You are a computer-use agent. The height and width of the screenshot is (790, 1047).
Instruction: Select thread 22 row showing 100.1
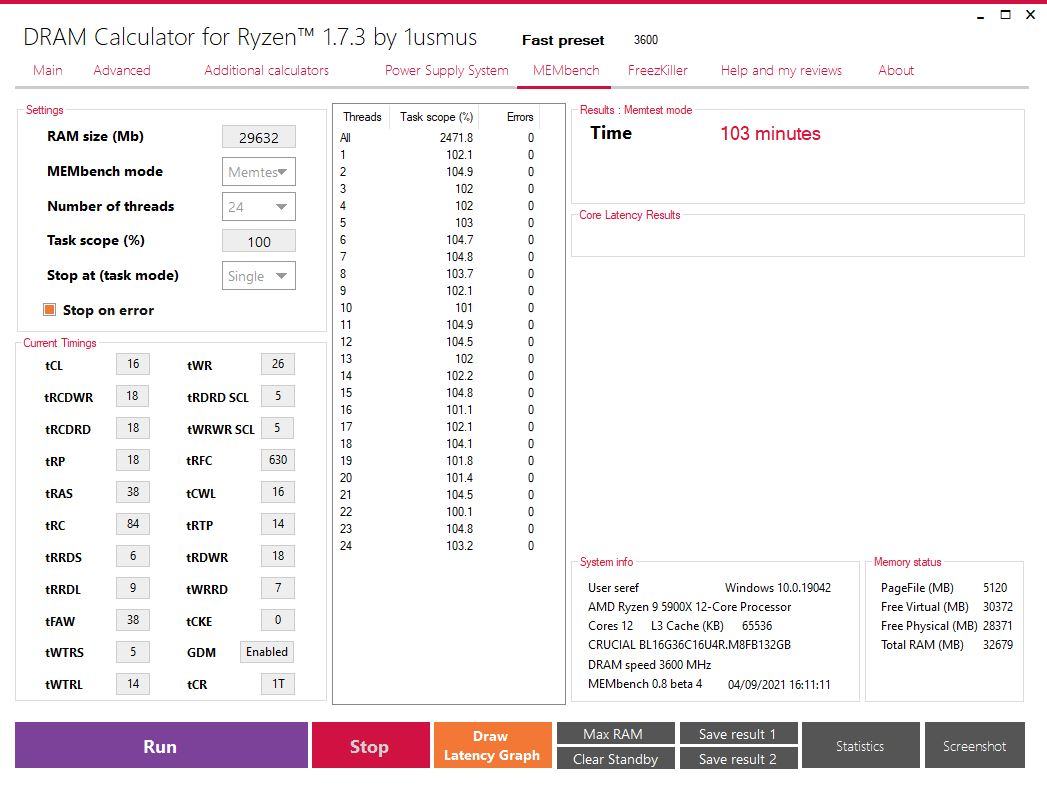click(437, 512)
